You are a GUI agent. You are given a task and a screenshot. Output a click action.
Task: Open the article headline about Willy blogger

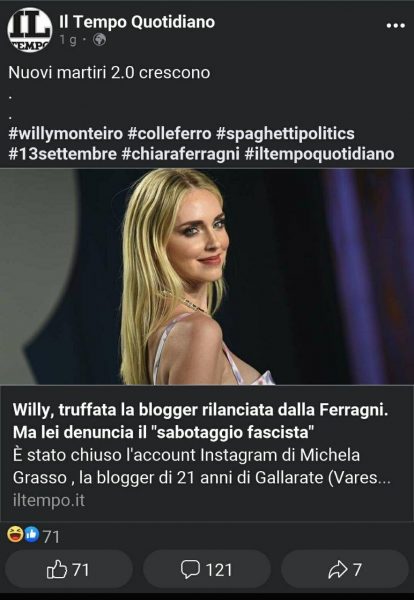point(200,421)
